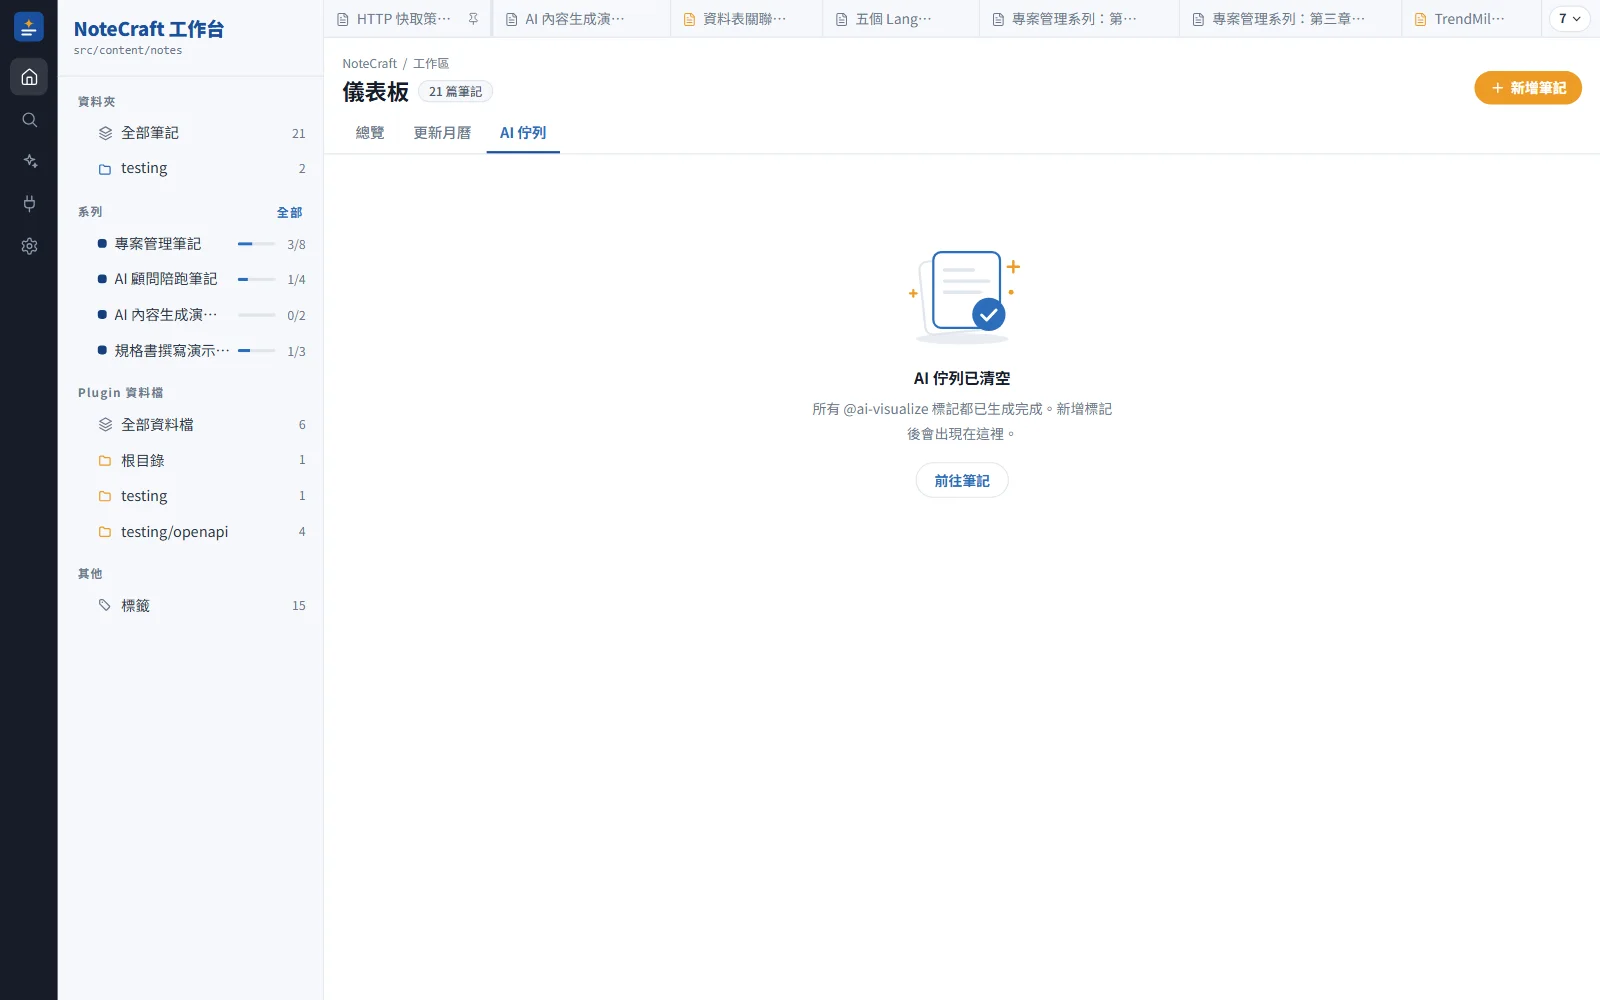1600x1000 pixels.
Task: Switch to the TrendMil note tab
Action: pos(1470,19)
